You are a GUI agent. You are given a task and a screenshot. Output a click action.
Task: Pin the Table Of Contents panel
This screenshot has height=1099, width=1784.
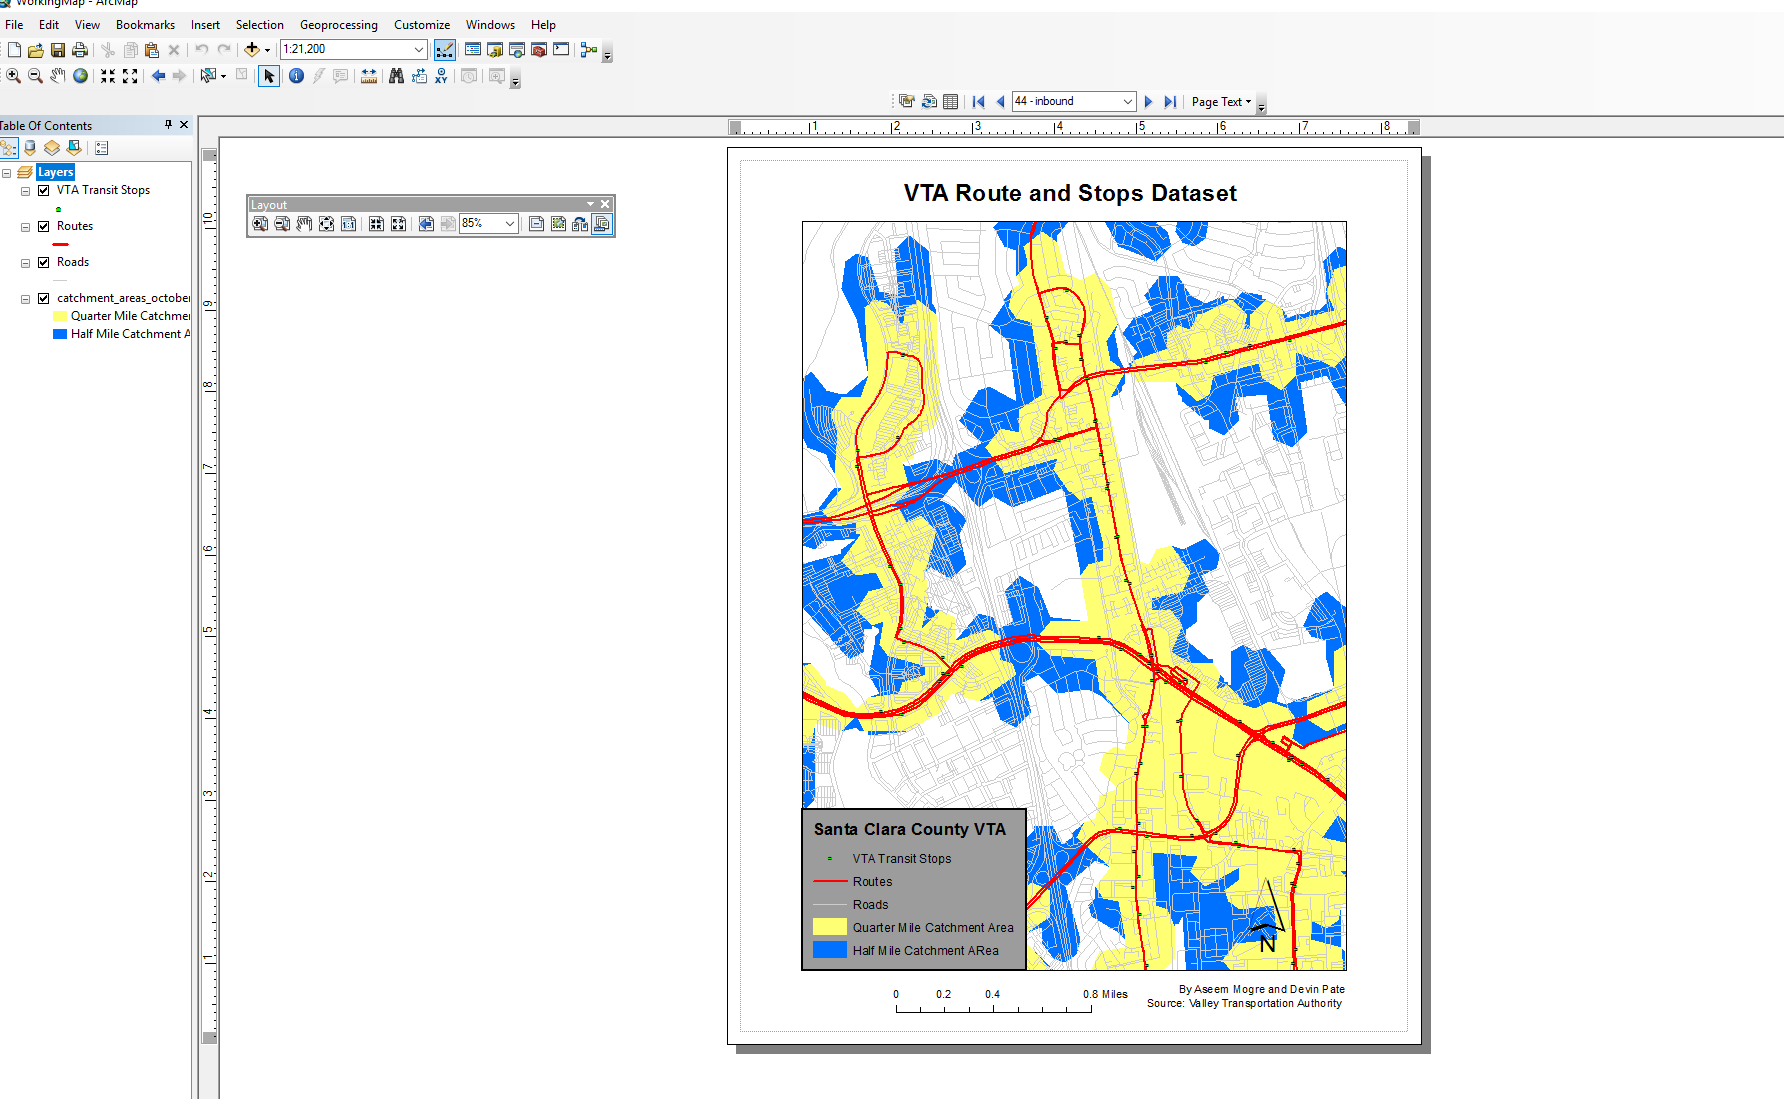point(168,125)
